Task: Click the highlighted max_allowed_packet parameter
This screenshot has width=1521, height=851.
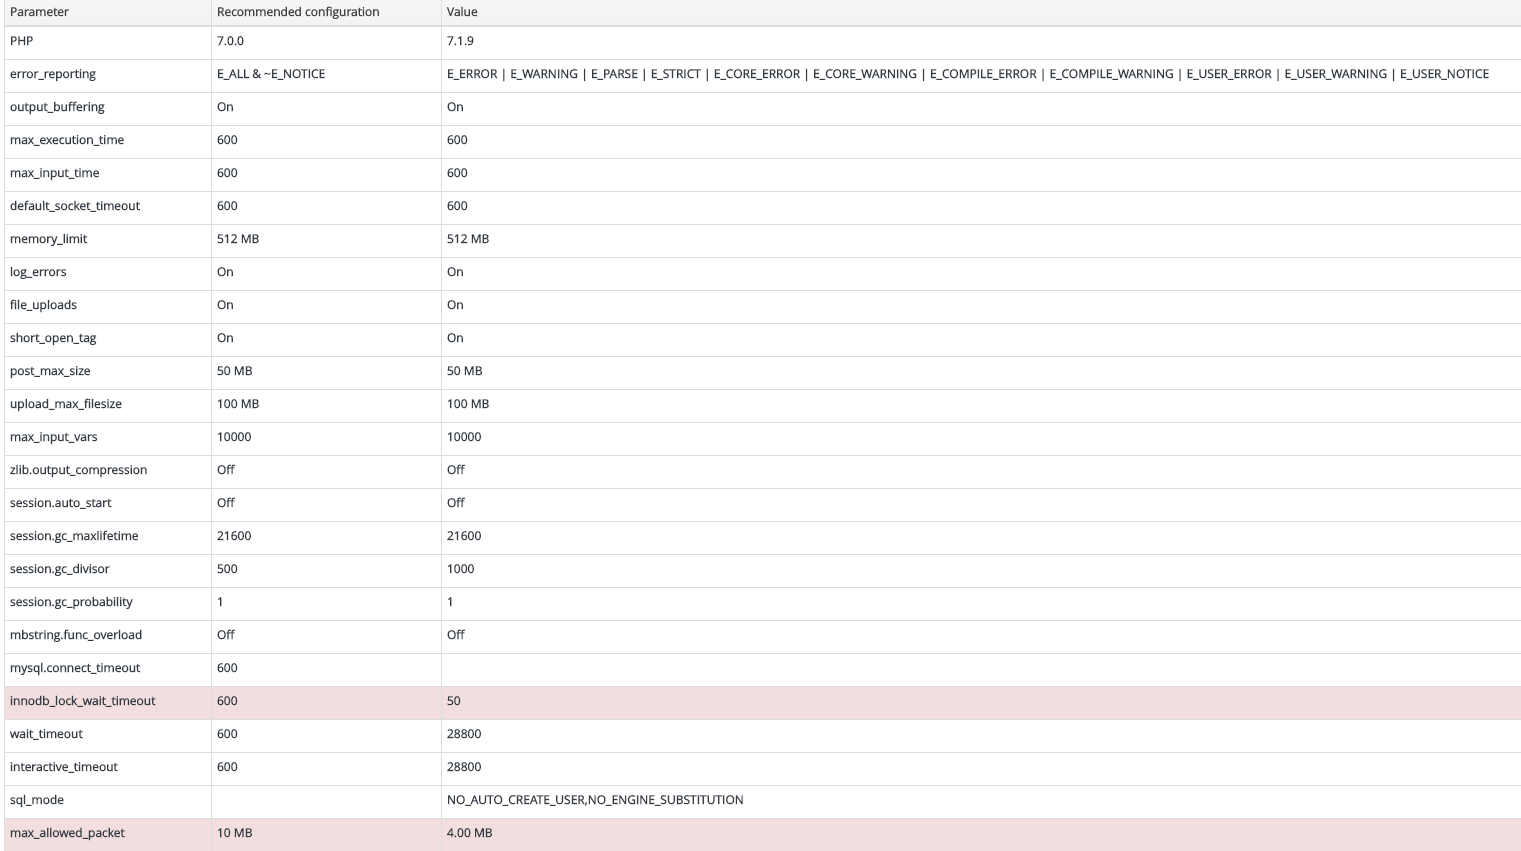Action: coord(67,833)
